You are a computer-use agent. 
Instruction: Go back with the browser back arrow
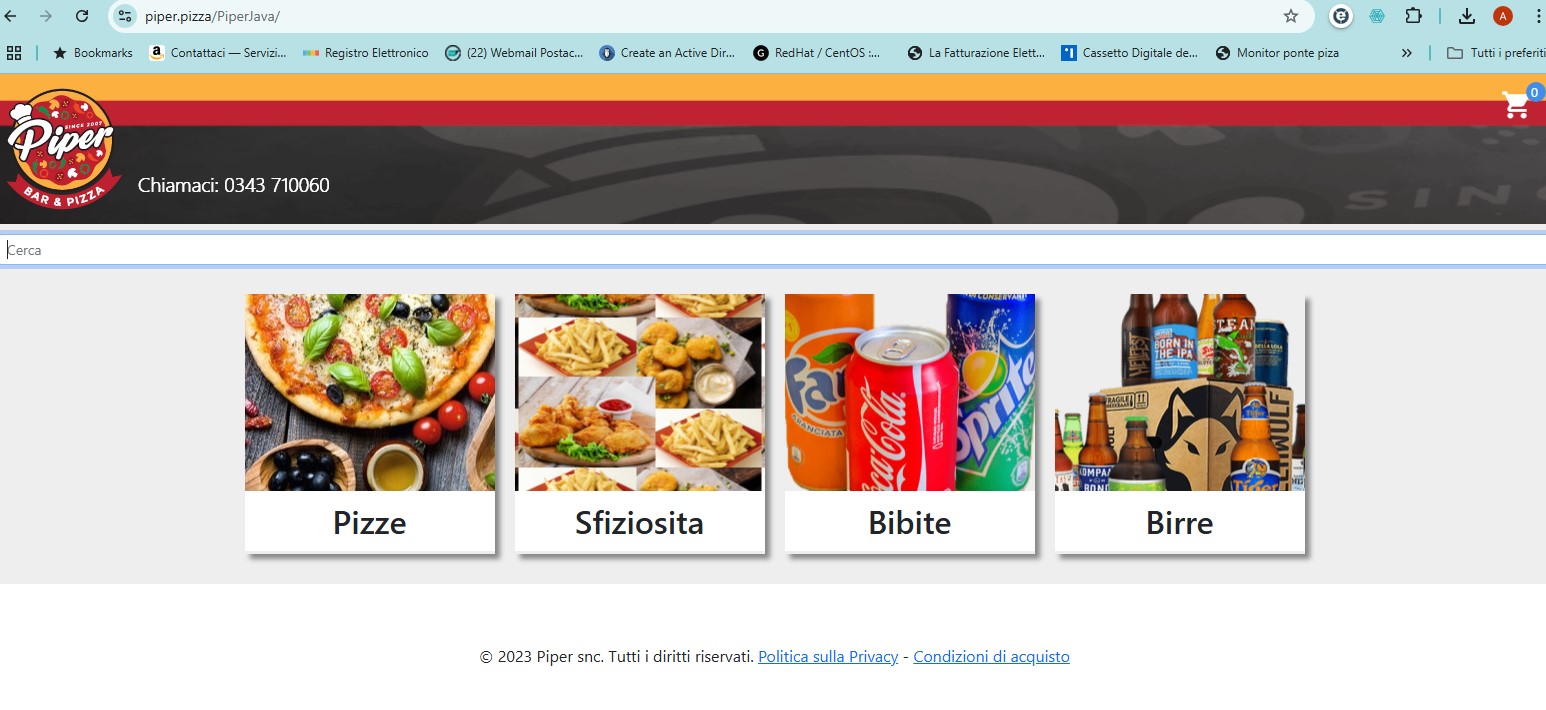[11, 16]
